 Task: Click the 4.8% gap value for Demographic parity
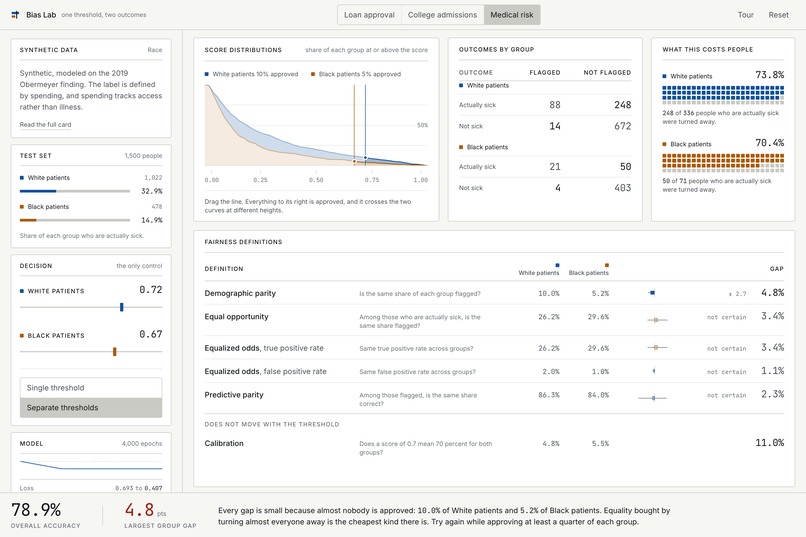pyautogui.click(x=772, y=292)
